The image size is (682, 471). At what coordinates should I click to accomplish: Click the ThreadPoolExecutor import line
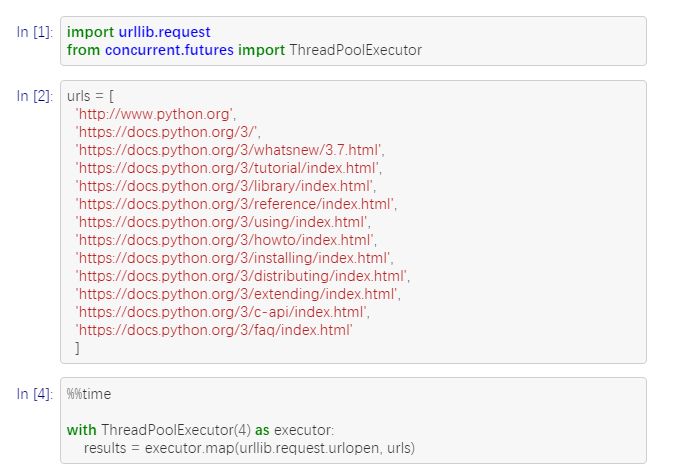click(244, 49)
